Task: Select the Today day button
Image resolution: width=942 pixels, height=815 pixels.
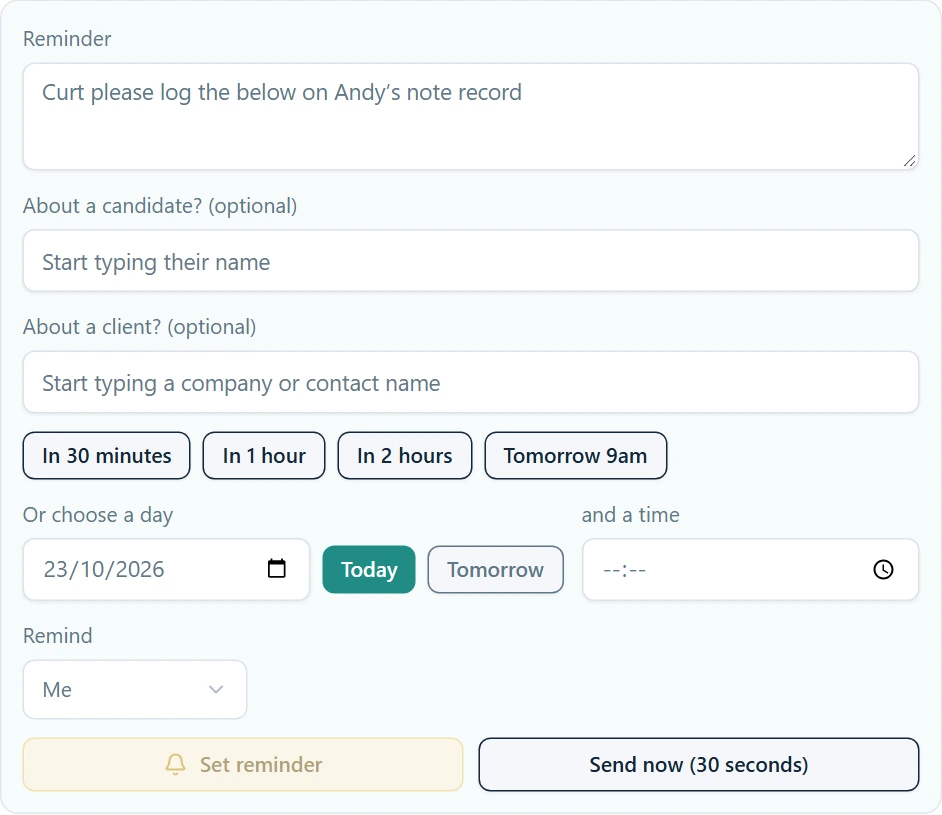Action: tap(369, 569)
